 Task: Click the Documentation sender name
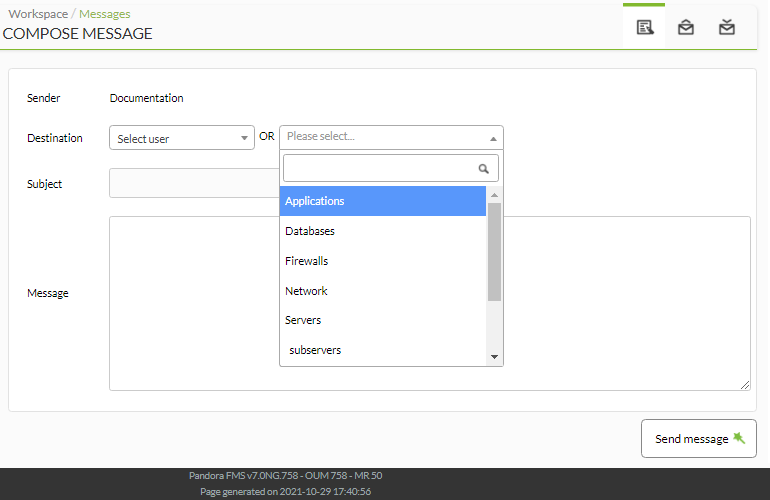pos(146,98)
